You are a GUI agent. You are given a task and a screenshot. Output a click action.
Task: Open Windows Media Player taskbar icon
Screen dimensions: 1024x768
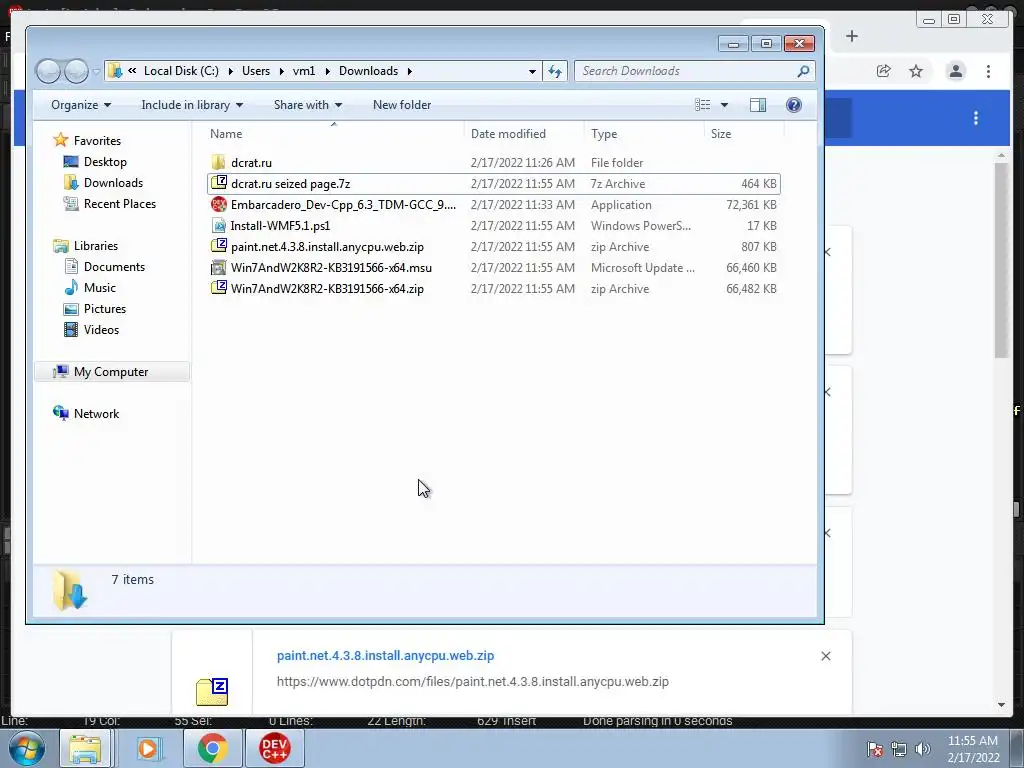(x=148, y=748)
